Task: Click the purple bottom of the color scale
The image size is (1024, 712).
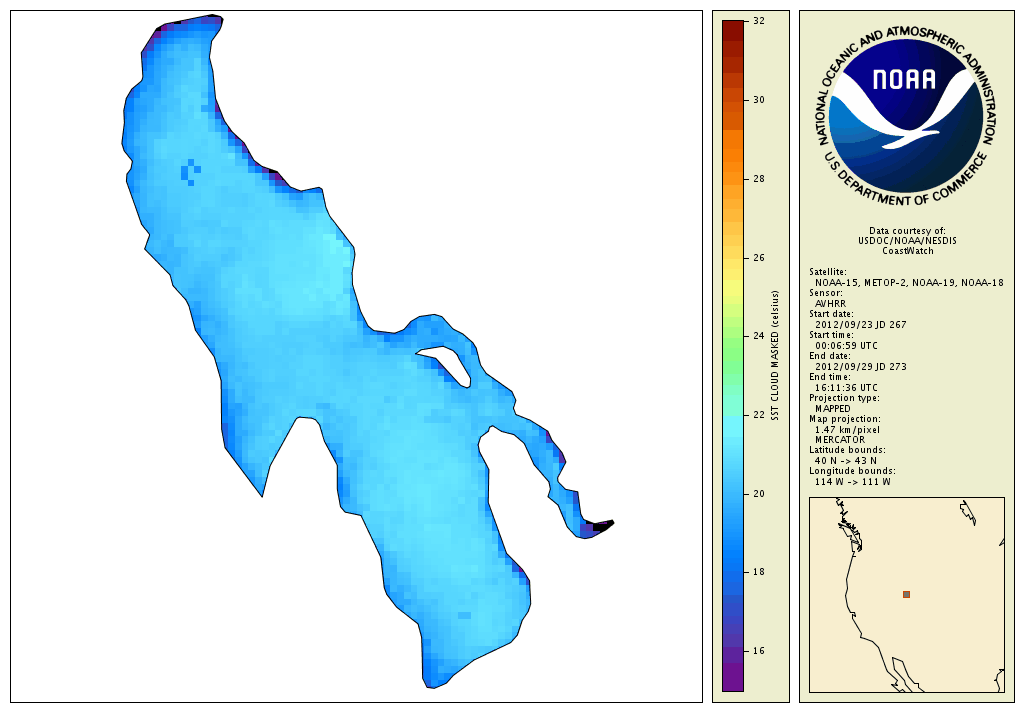Action: click(733, 679)
